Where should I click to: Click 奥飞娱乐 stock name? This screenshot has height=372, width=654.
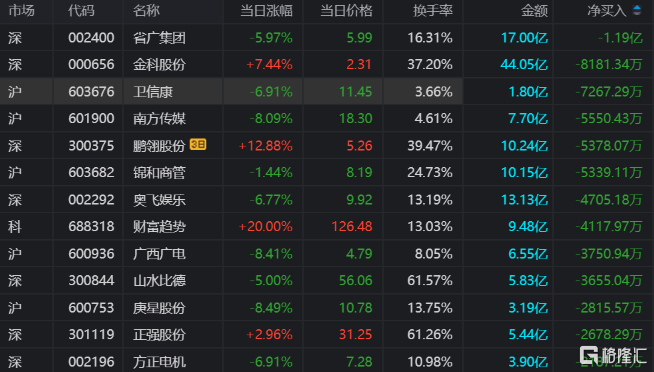coord(159,200)
